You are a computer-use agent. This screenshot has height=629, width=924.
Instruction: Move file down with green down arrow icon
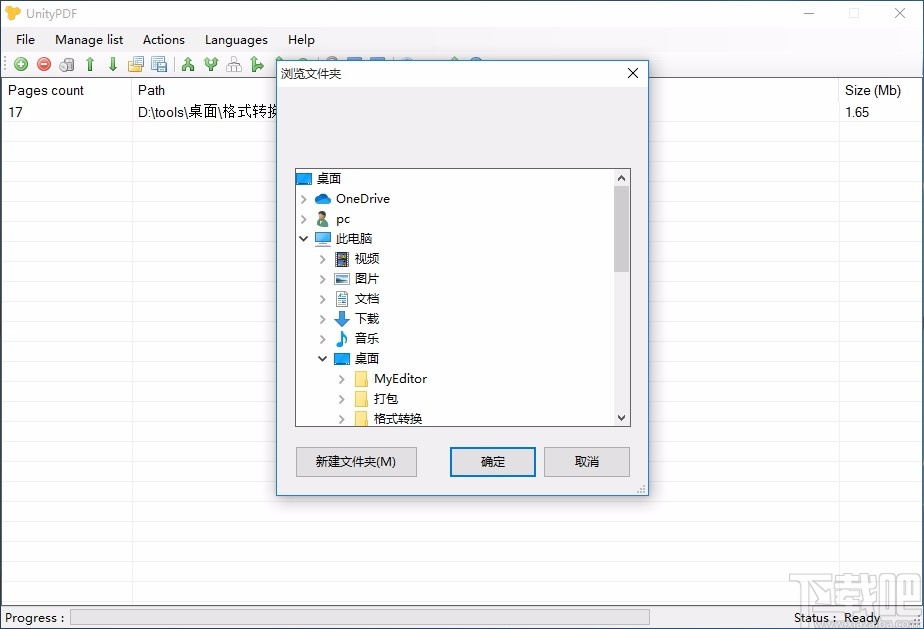(x=112, y=63)
